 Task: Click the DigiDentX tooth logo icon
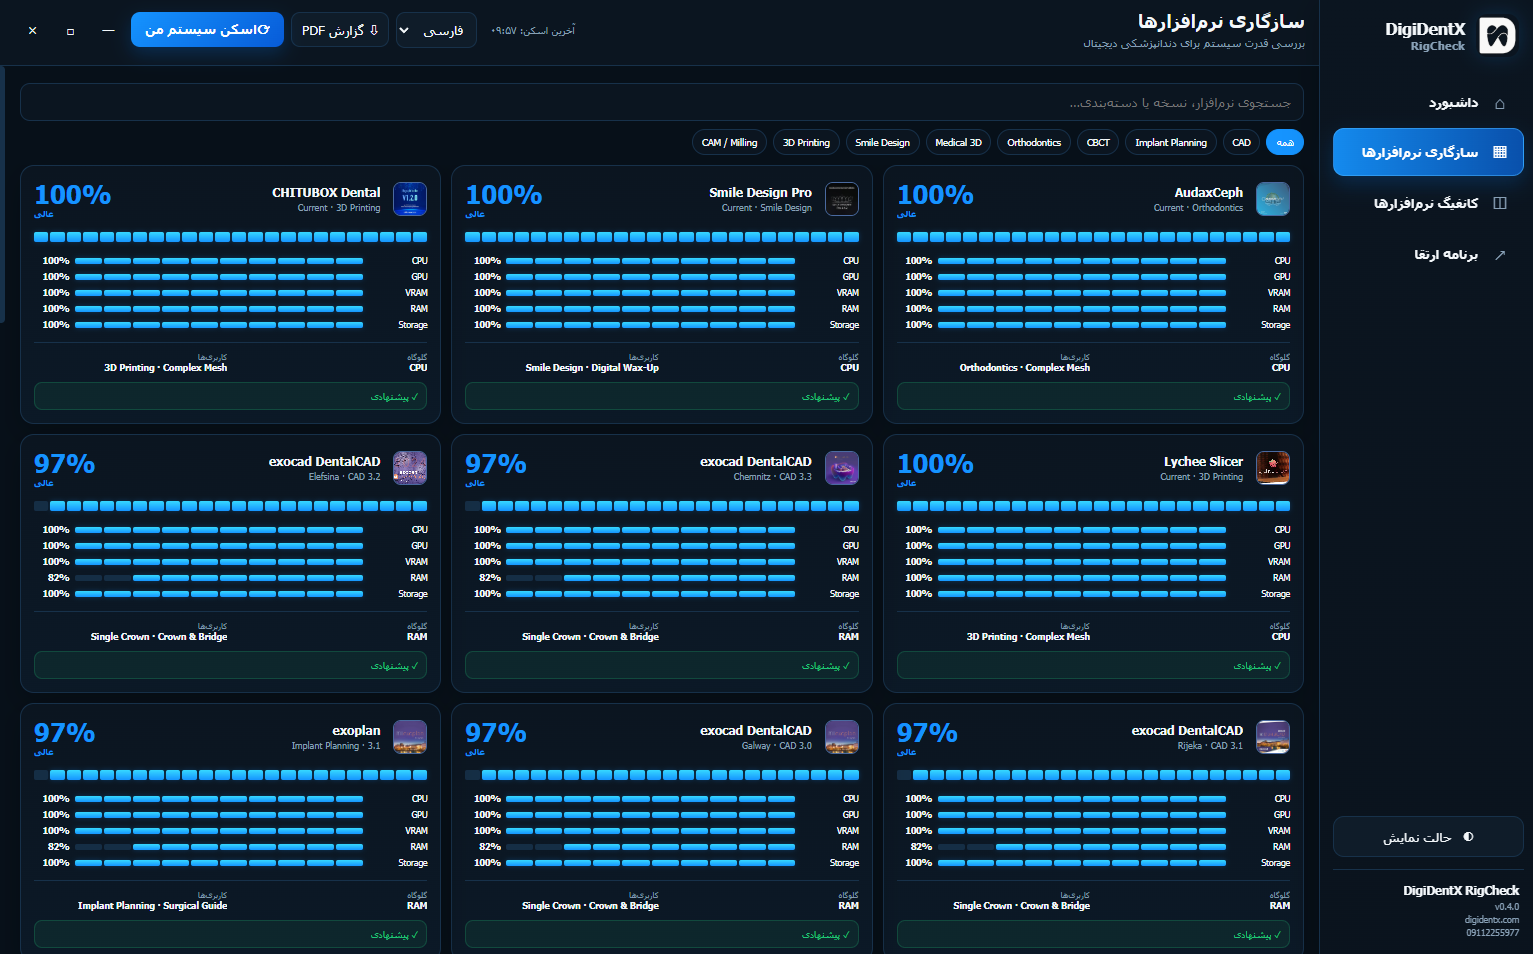1497,36
